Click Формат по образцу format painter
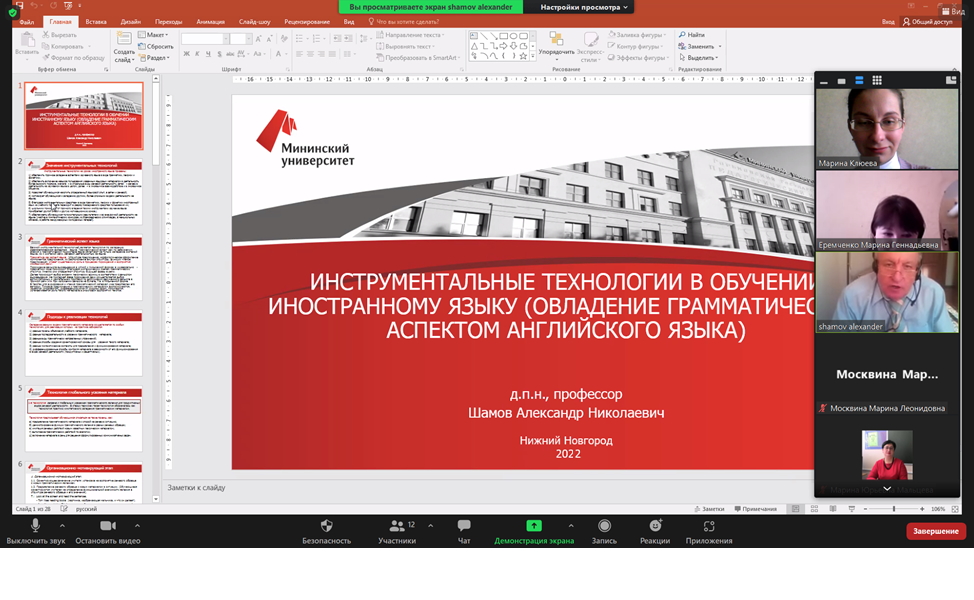Viewport: 974px width, 600px height. pyautogui.click(x=73, y=58)
